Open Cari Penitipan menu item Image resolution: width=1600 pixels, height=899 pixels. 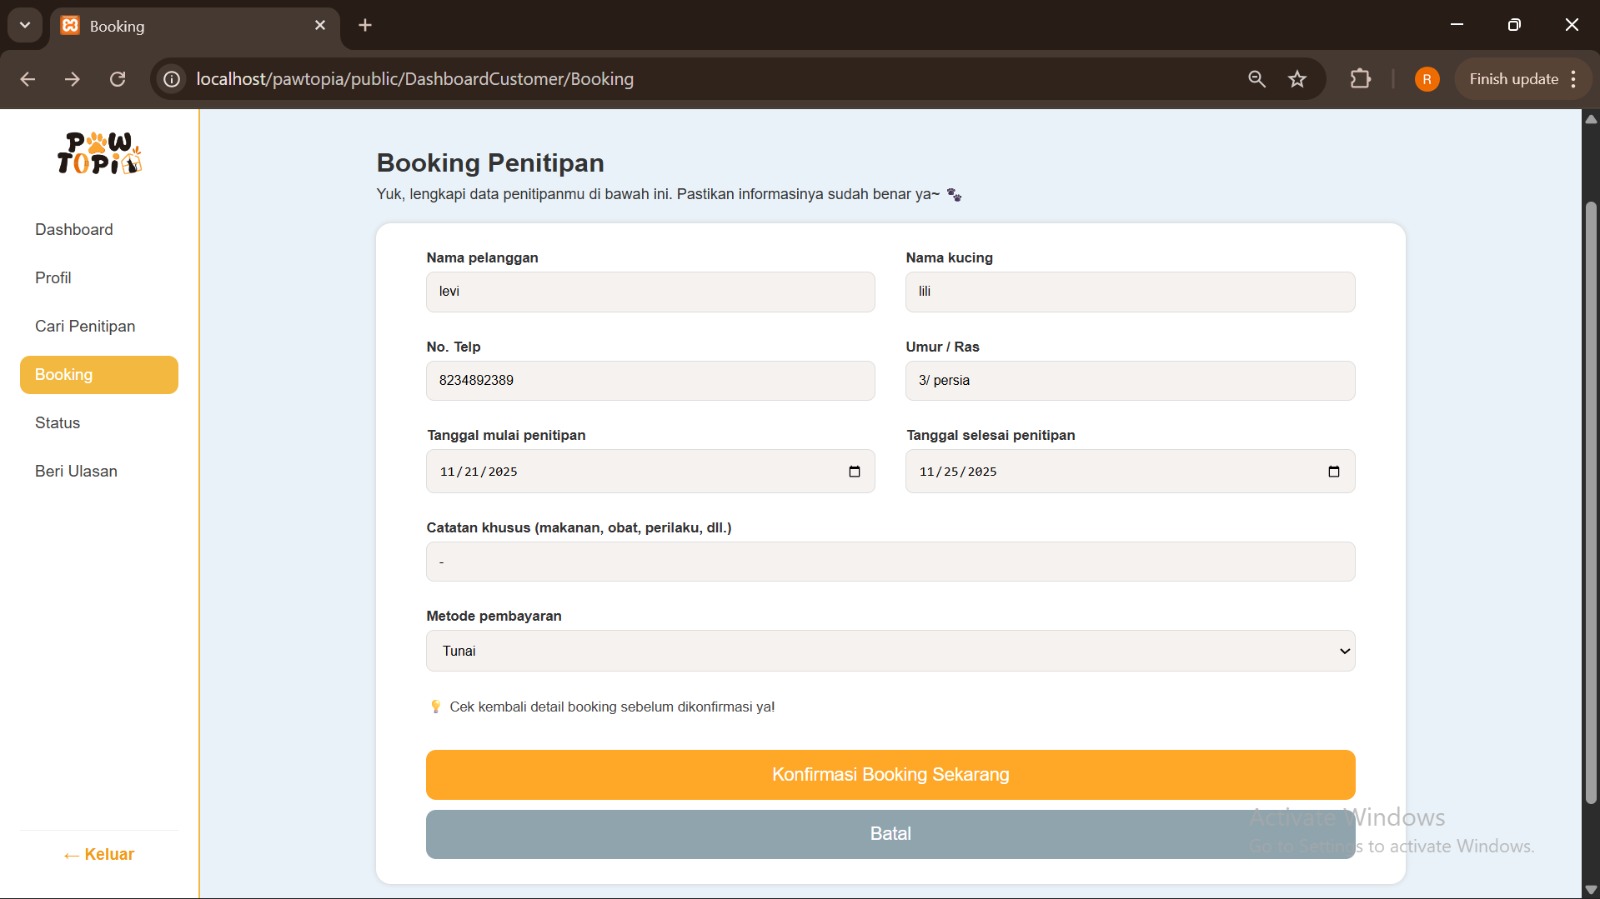(85, 326)
